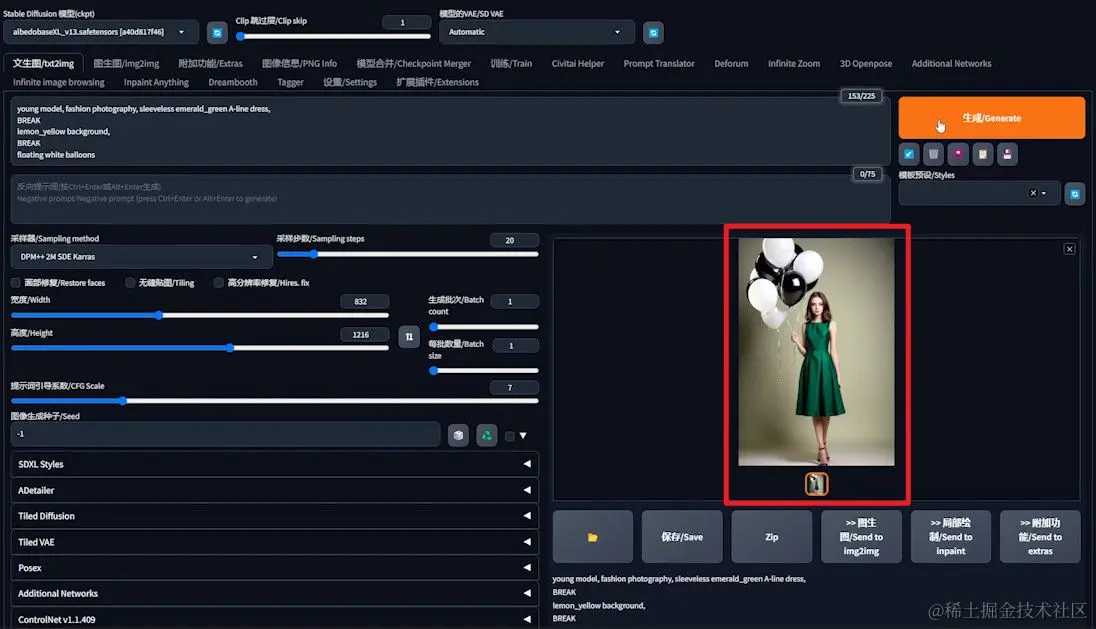Open the Settings tab

349,82
